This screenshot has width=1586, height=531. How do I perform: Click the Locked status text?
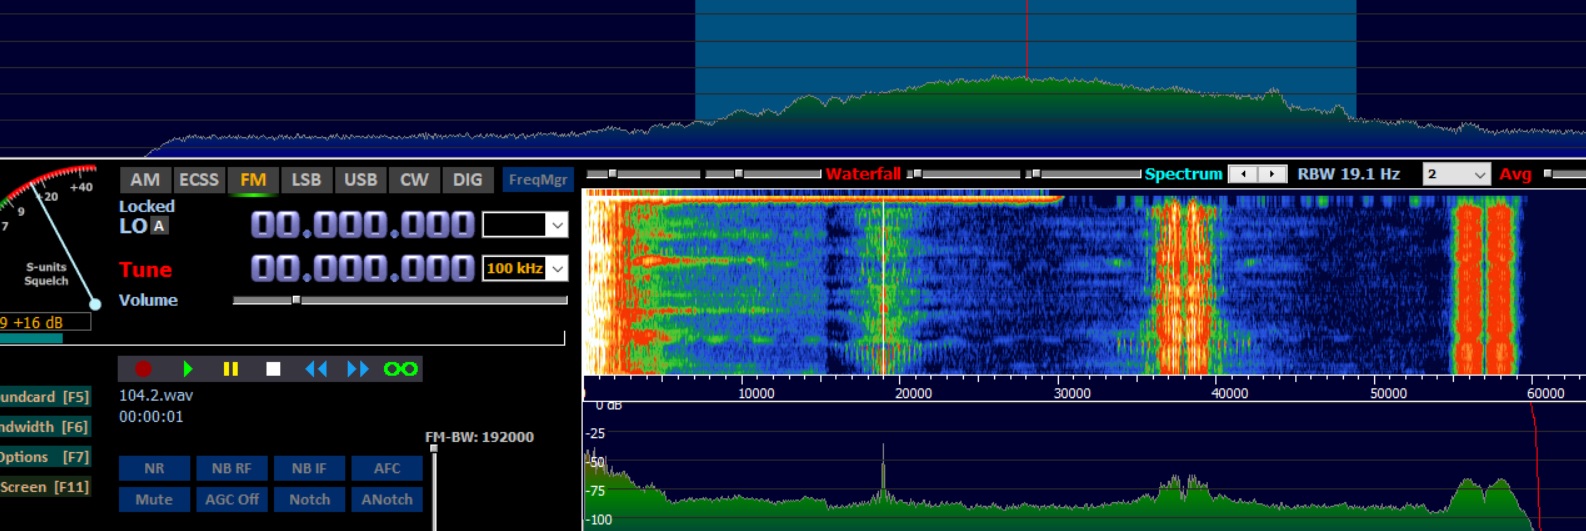[x=147, y=206]
